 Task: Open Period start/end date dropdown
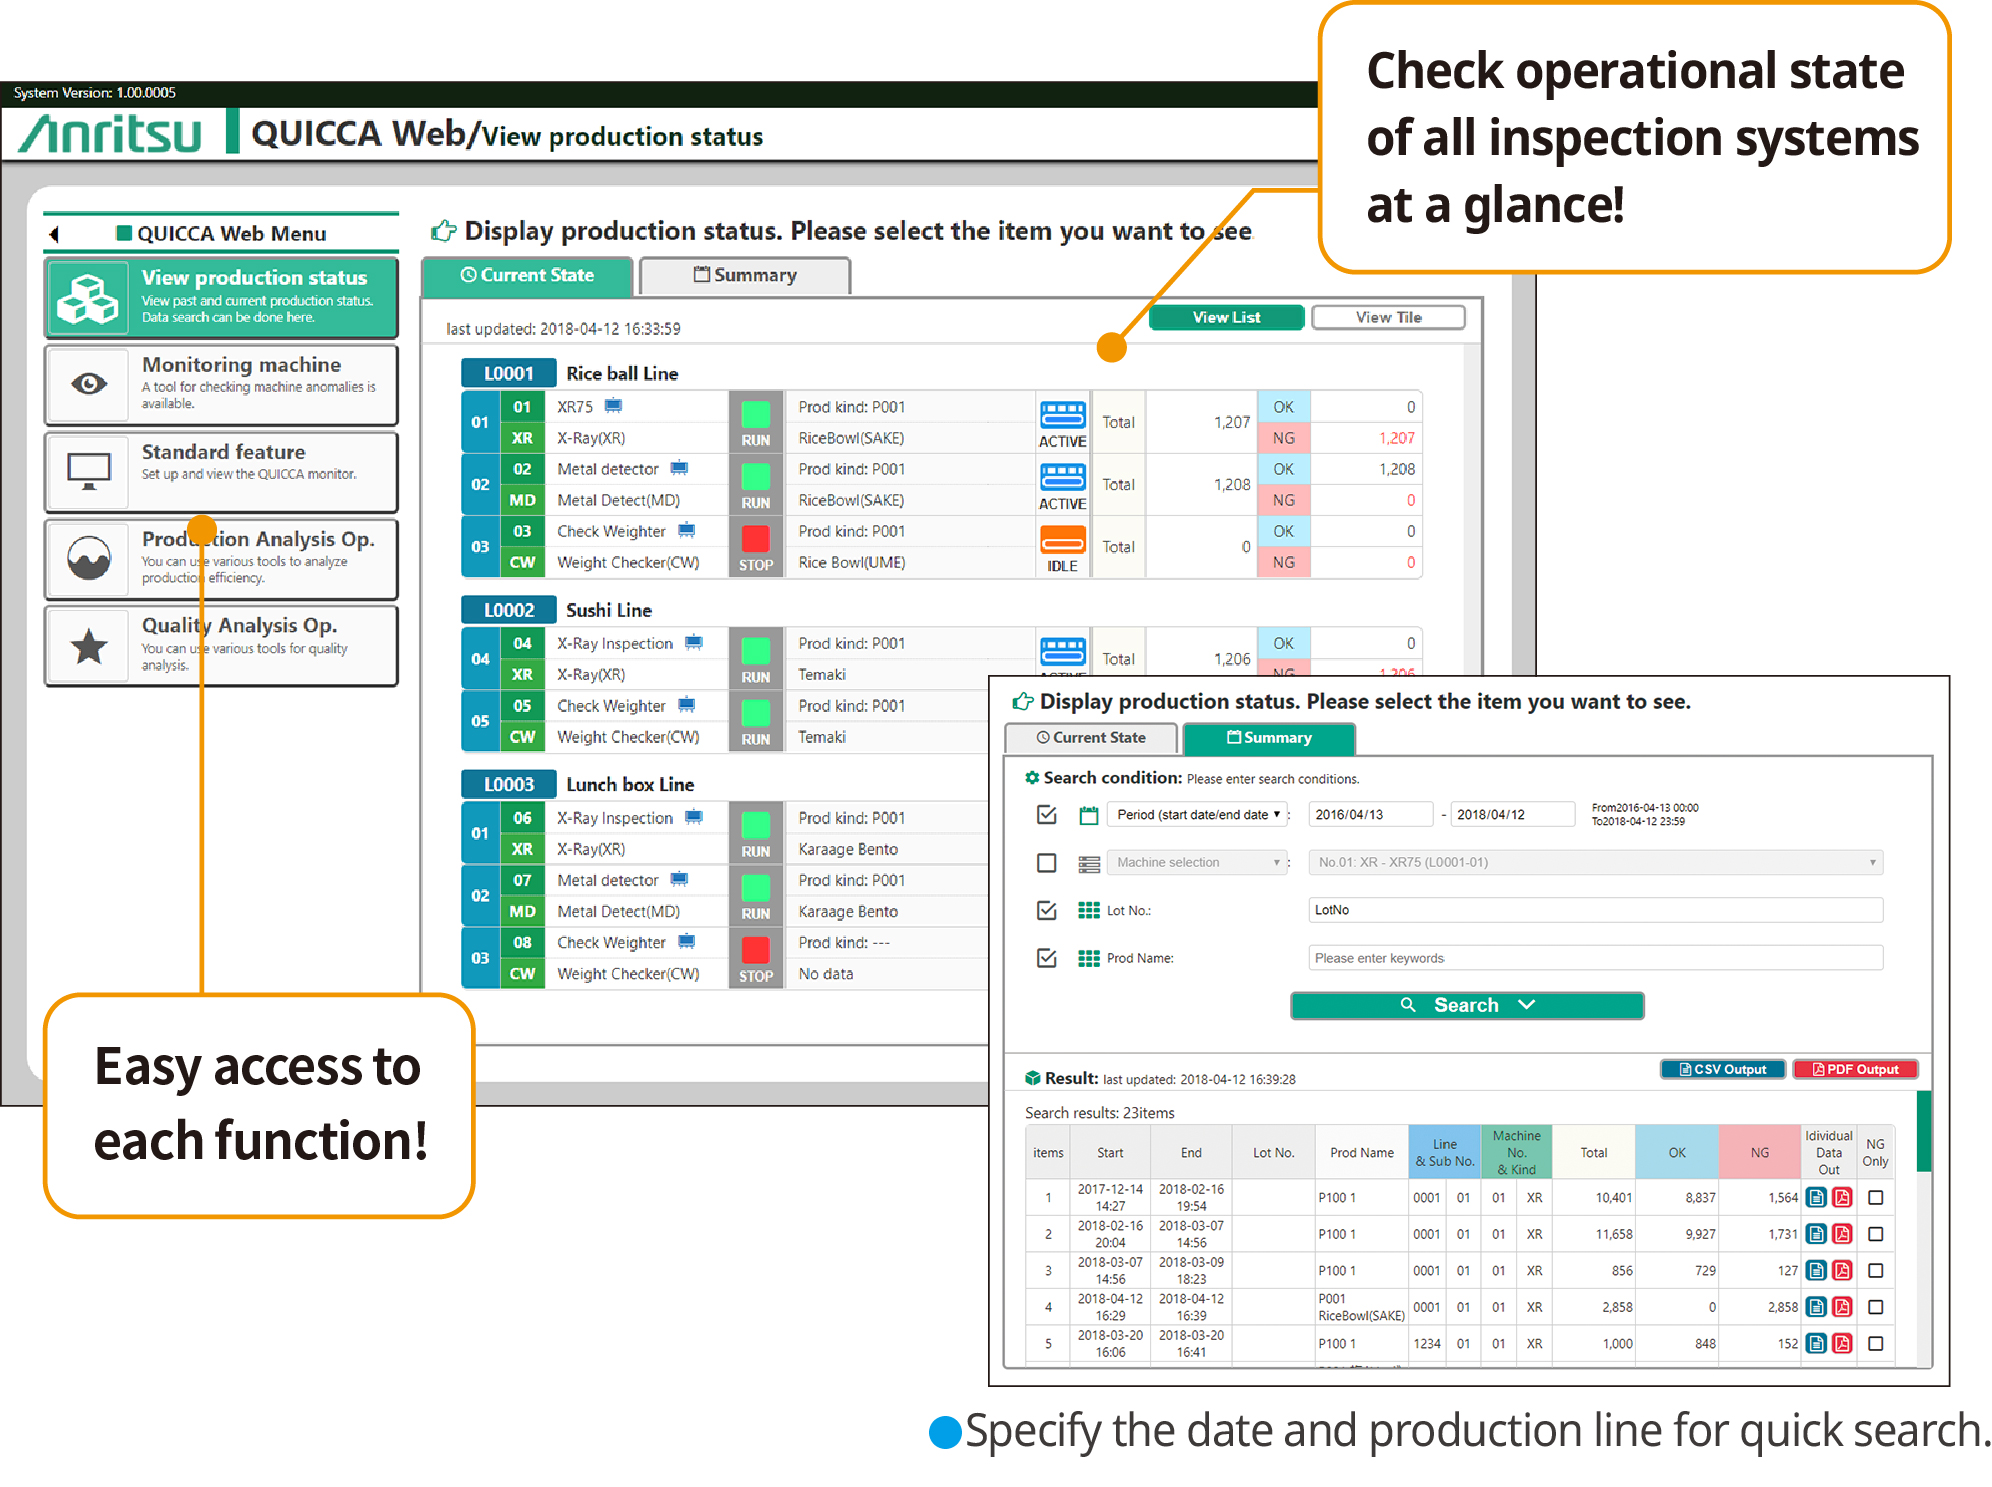[x=1198, y=814]
